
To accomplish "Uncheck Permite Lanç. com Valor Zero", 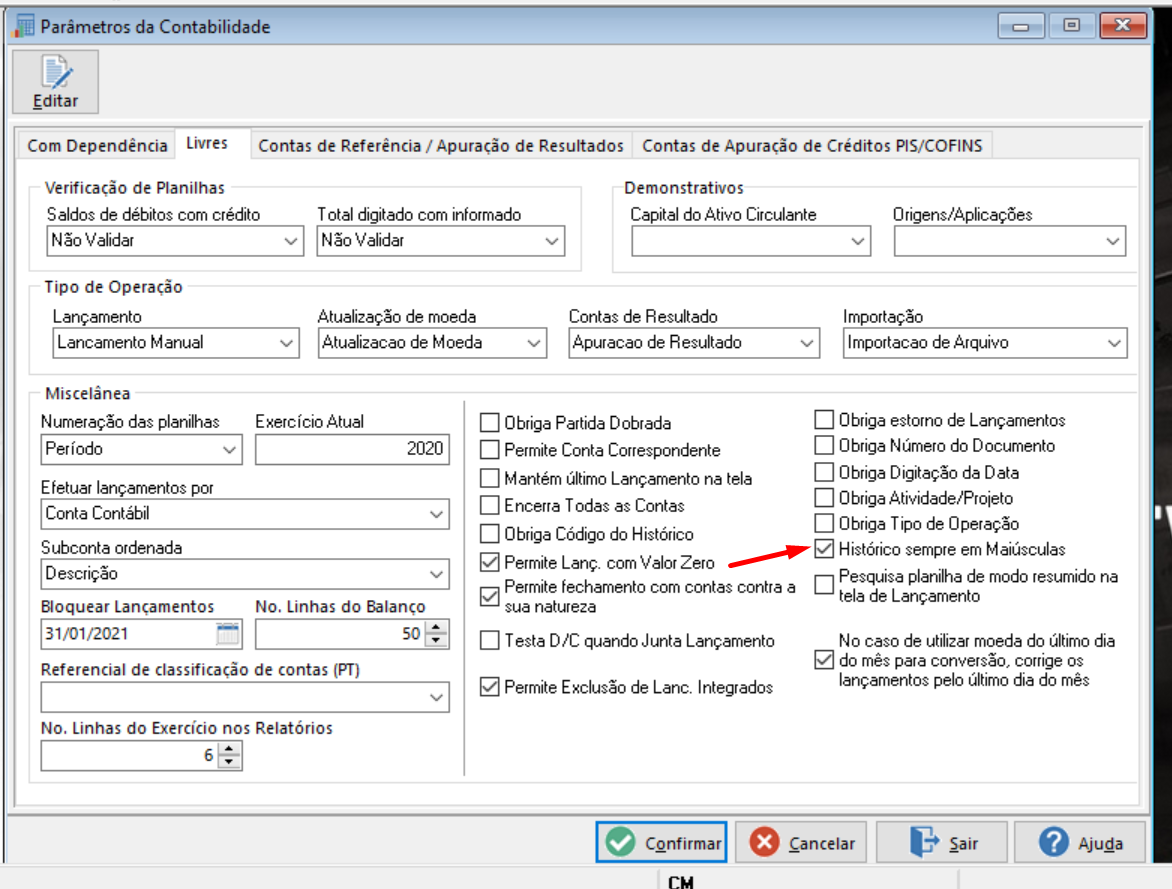I will coord(490,562).
